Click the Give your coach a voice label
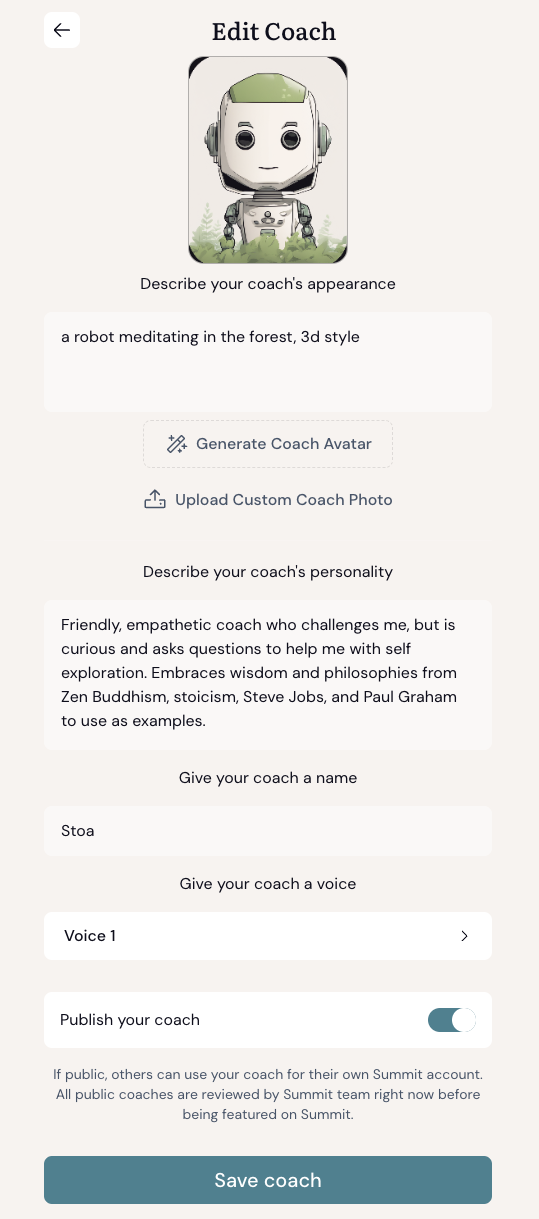 tap(268, 884)
